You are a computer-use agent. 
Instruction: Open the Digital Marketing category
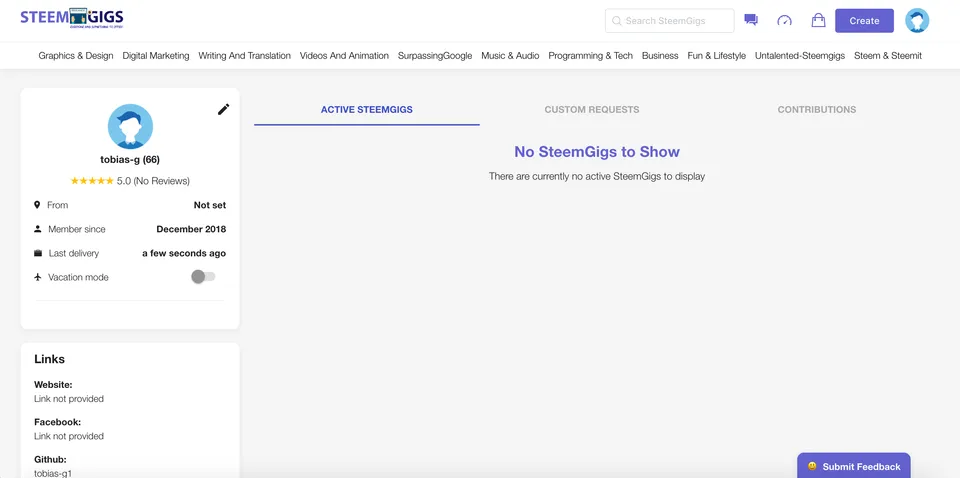(x=156, y=56)
